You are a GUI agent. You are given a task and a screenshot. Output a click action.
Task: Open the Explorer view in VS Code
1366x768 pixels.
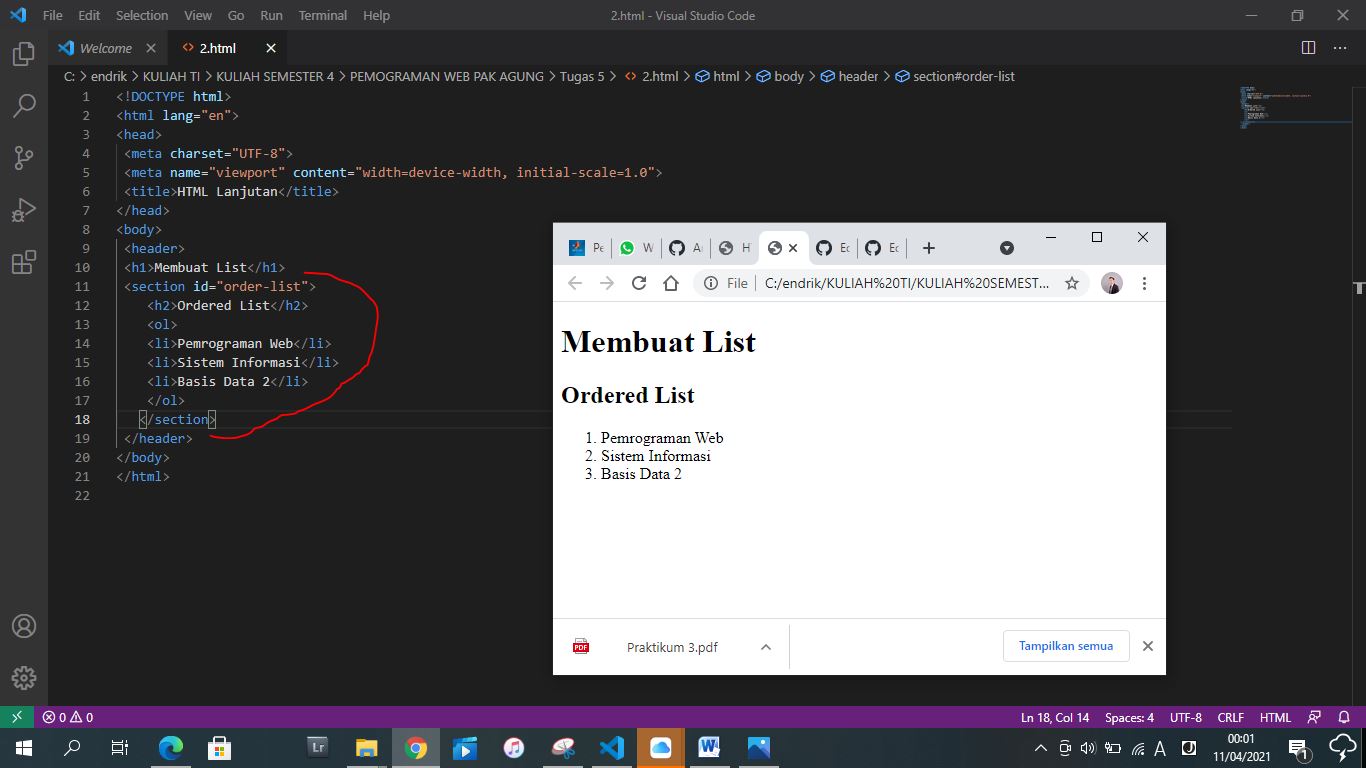pyautogui.click(x=24, y=54)
